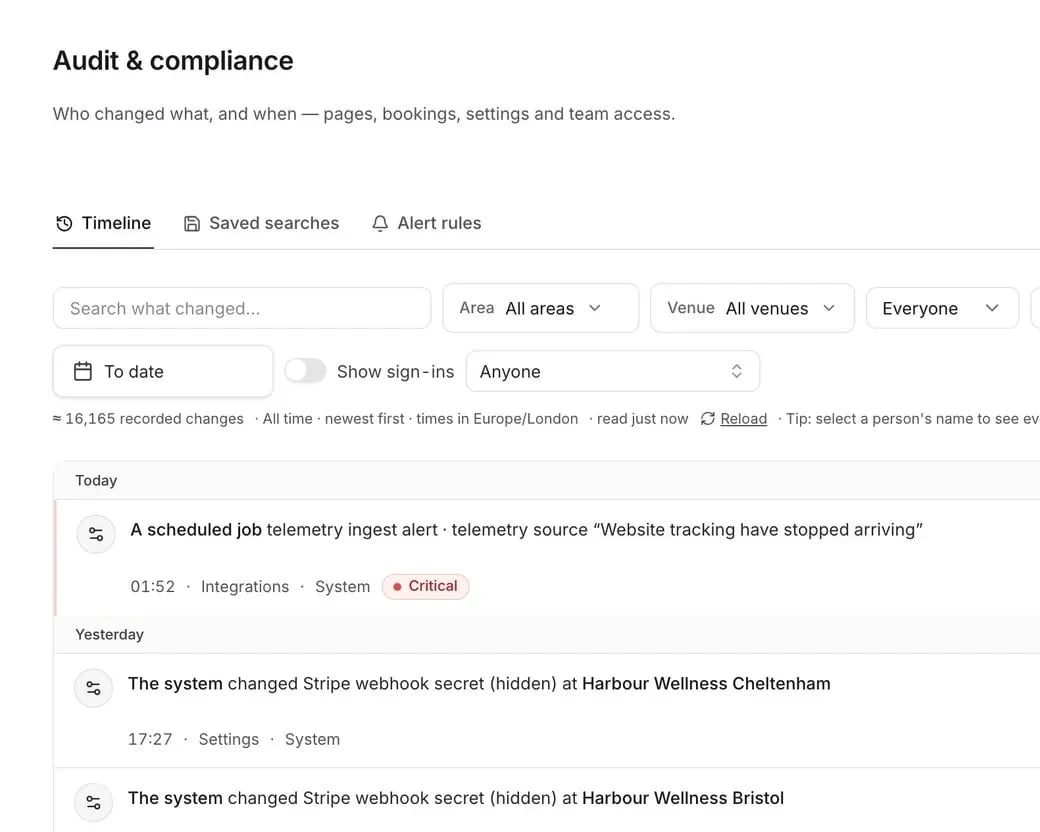Image resolution: width=1040 pixels, height=832 pixels.
Task: Click the Reload link
Action: (744, 419)
